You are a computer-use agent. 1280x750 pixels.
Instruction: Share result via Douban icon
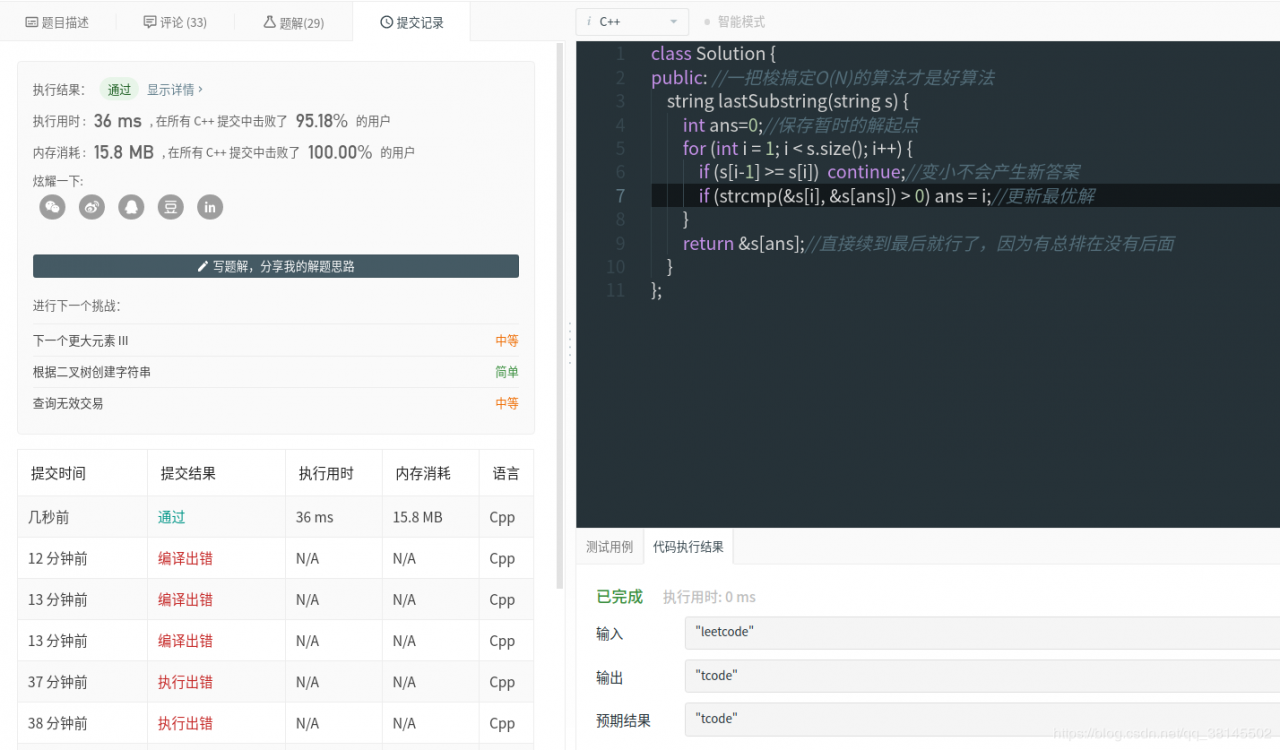pyautogui.click(x=171, y=207)
